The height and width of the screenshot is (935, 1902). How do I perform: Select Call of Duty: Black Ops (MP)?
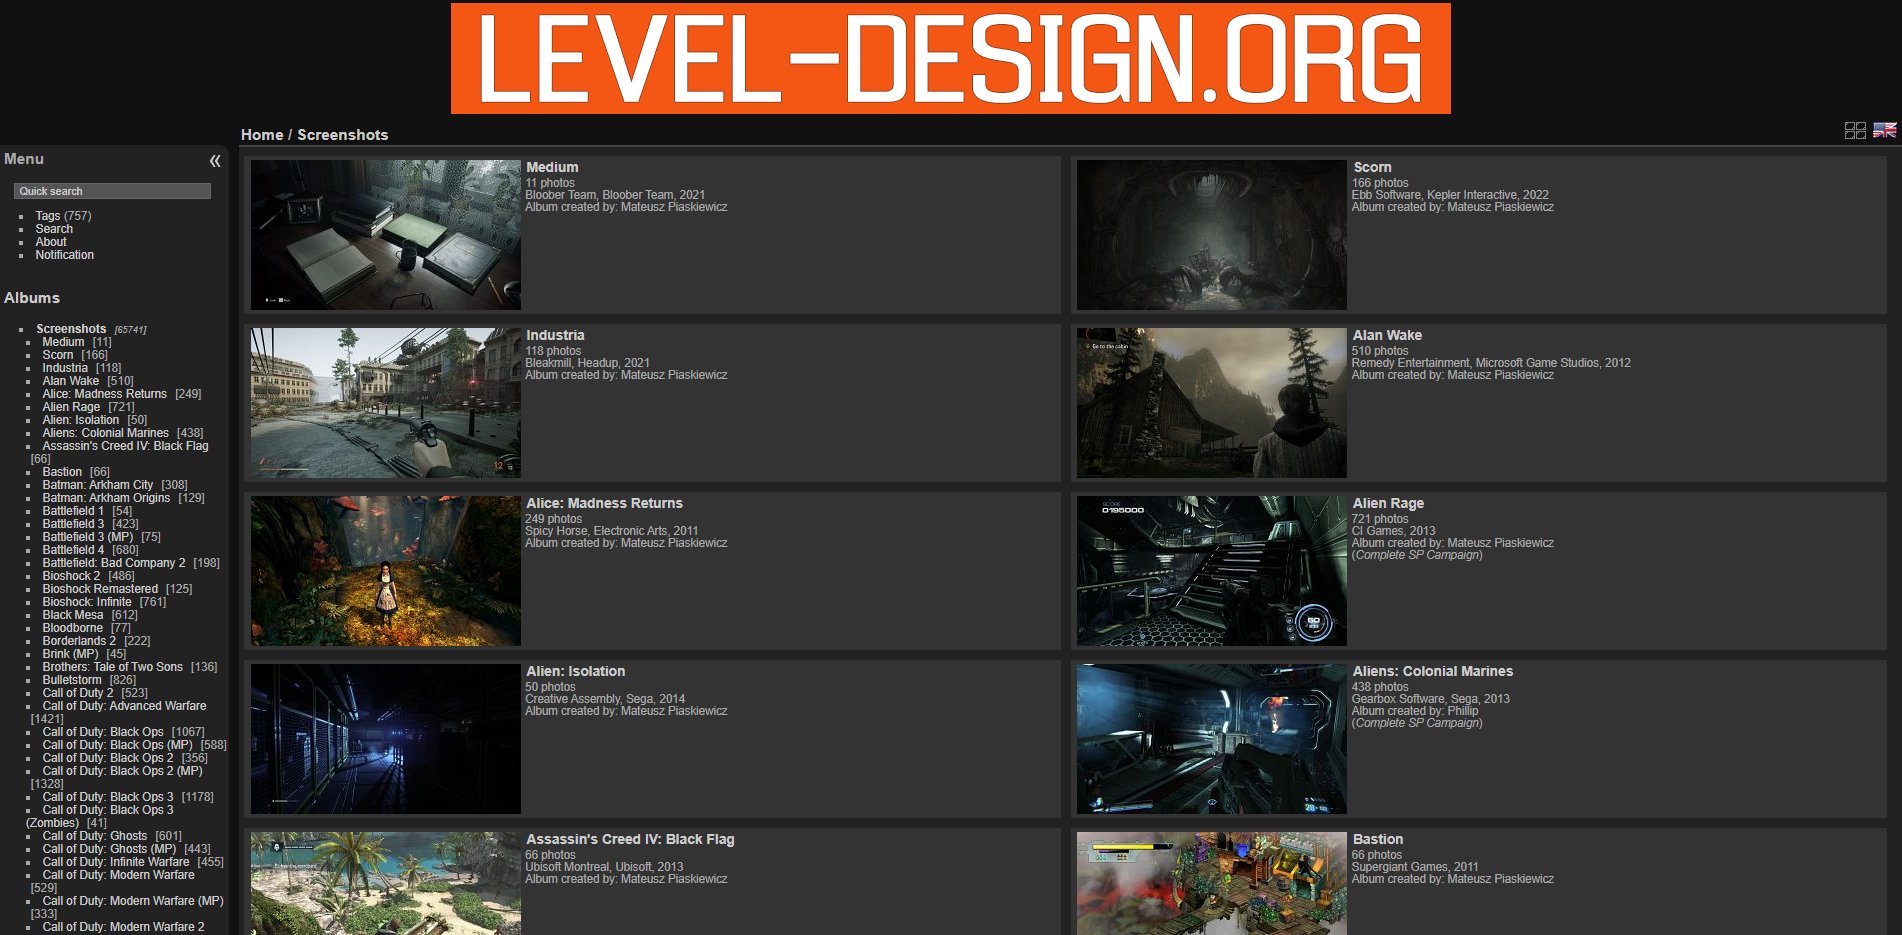[x=118, y=745]
